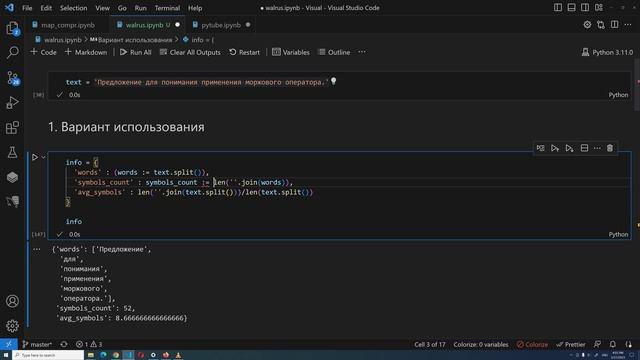Synchronize changes in the status bar
Image resolution: width=640 pixels, height=360 pixels.
64,344
